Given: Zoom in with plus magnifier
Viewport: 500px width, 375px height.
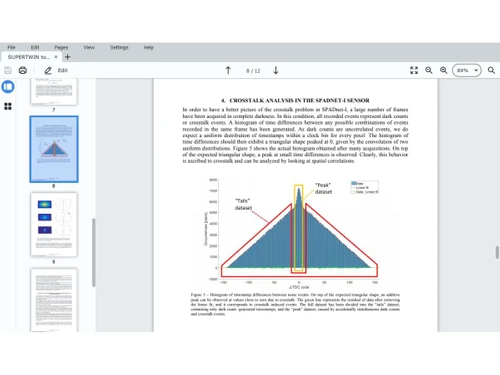Looking at the screenshot, I should point(443,70).
